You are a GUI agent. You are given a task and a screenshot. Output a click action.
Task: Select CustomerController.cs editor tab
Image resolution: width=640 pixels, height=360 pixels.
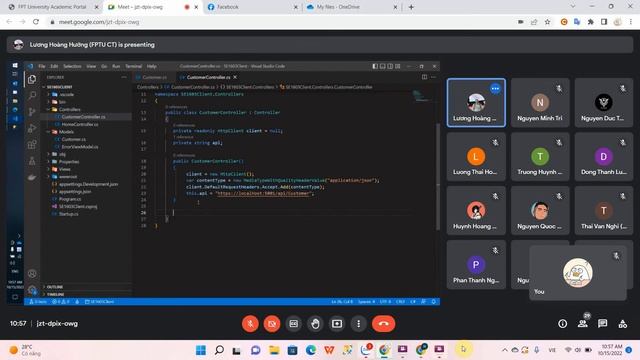(x=208, y=77)
